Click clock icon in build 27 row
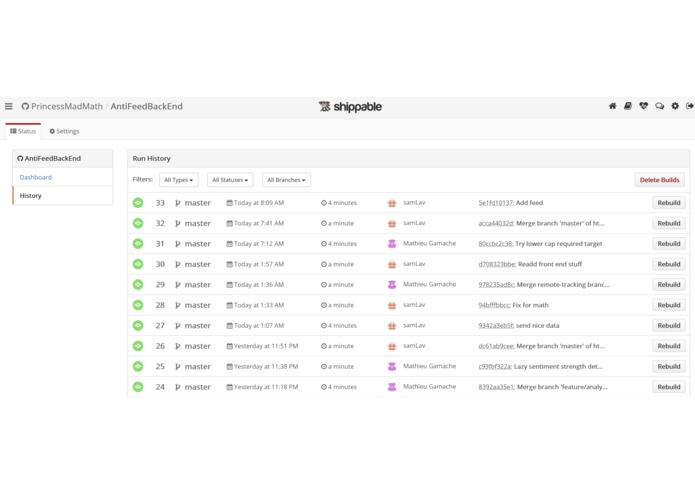 click(324, 326)
